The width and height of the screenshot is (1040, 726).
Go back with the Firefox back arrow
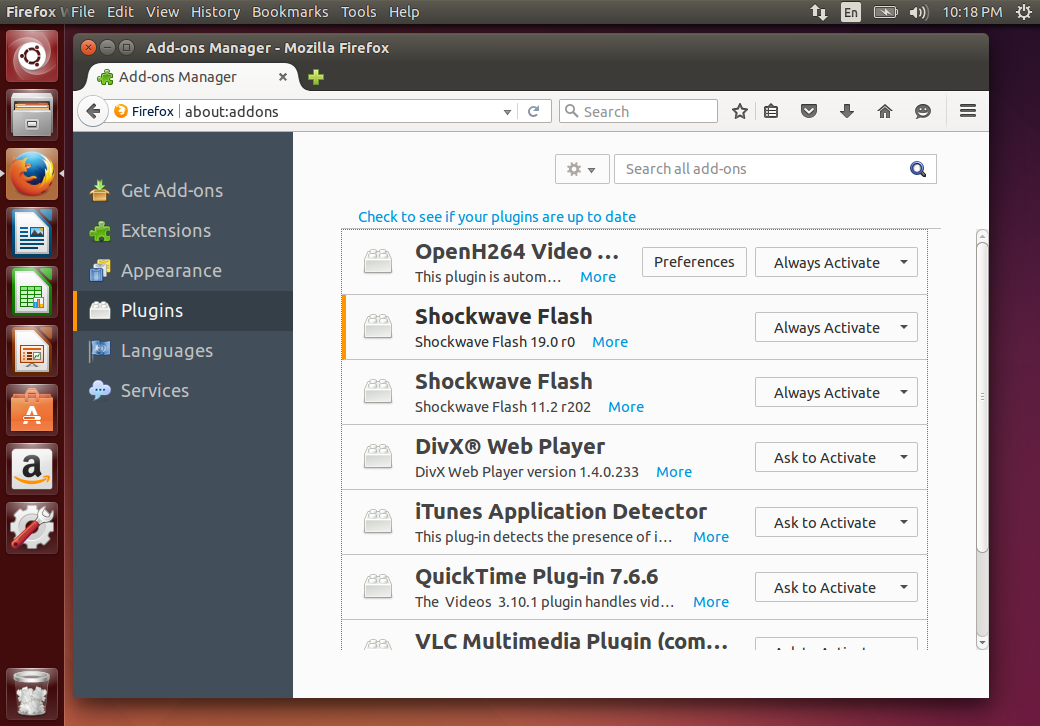pos(94,111)
